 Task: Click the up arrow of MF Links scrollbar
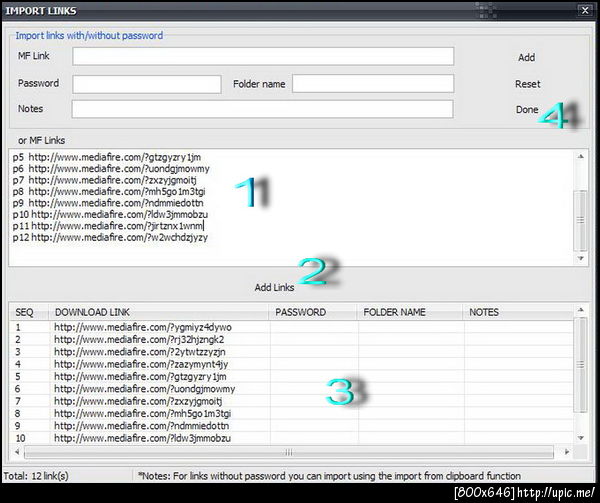[x=580, y=156]
